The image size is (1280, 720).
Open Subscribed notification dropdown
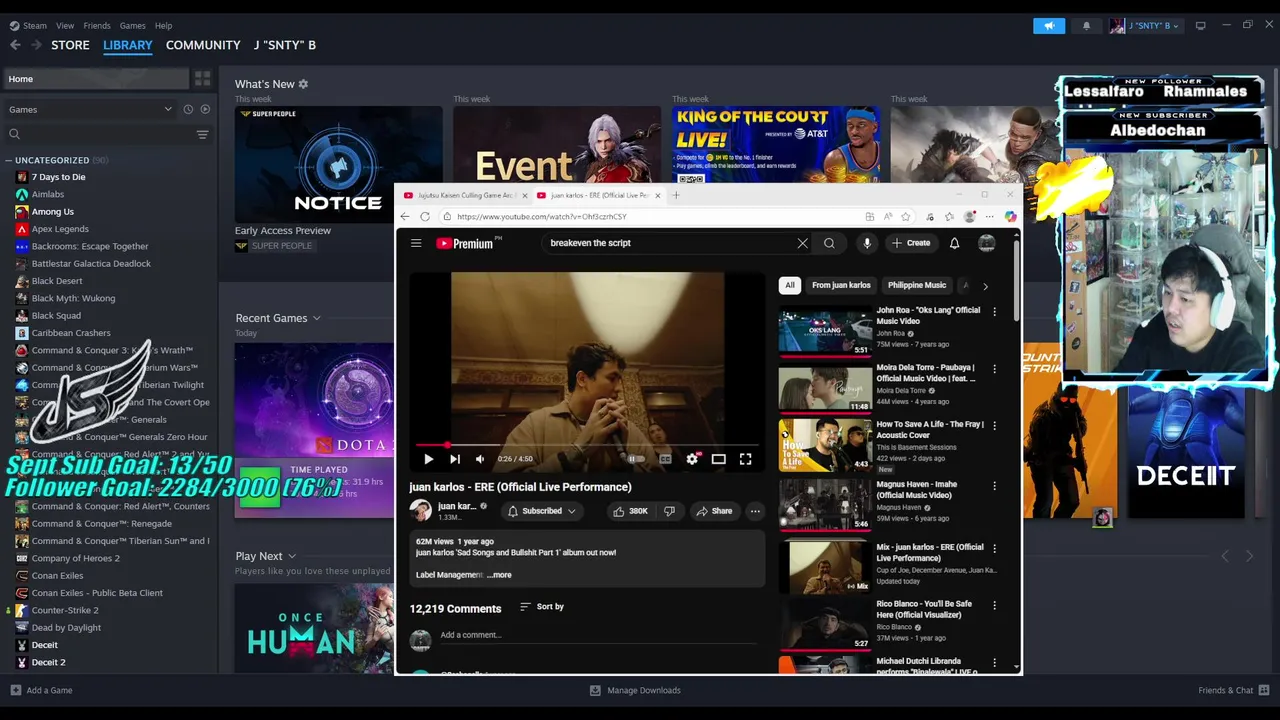click(x=541, y=511)
